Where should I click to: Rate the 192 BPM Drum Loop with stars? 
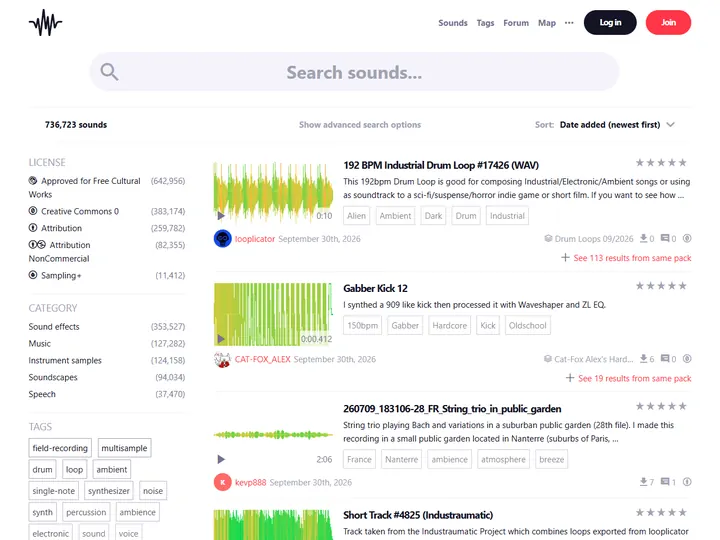pyautogui.click(x=661, y=163)
